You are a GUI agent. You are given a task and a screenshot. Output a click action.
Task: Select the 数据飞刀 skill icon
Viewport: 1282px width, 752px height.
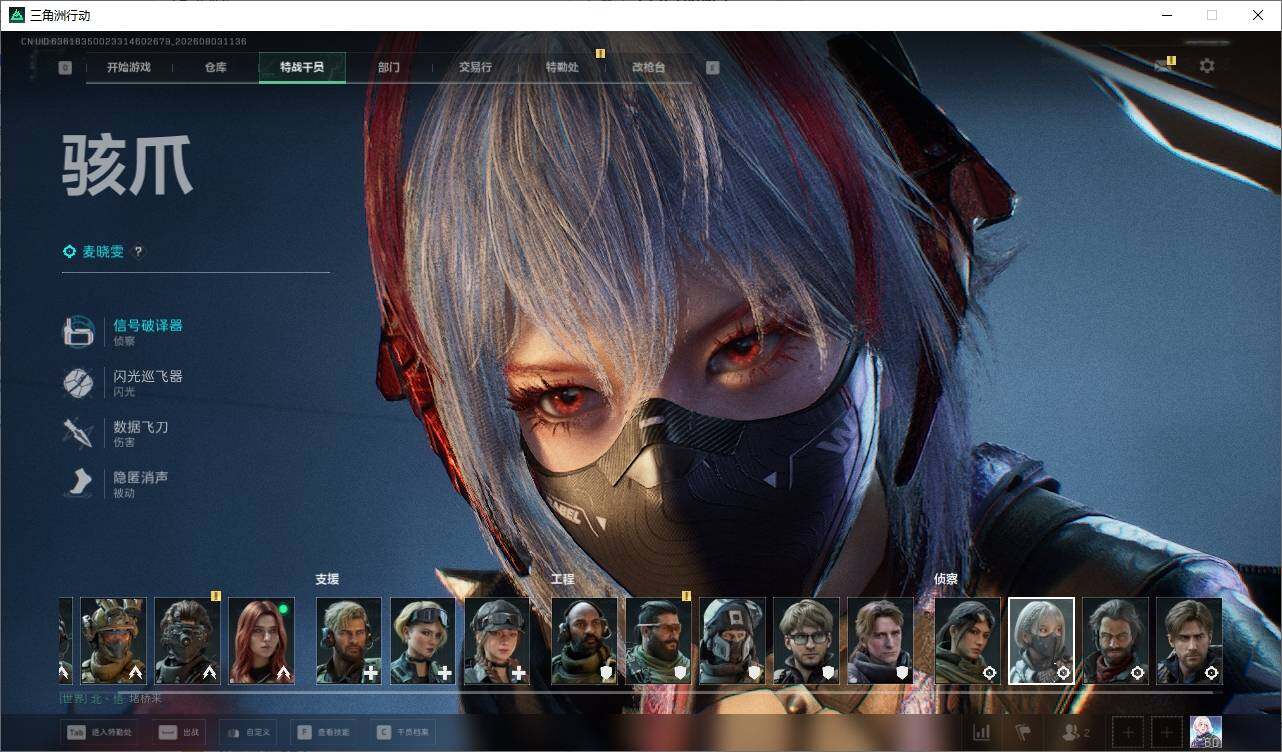click(78, 433)
